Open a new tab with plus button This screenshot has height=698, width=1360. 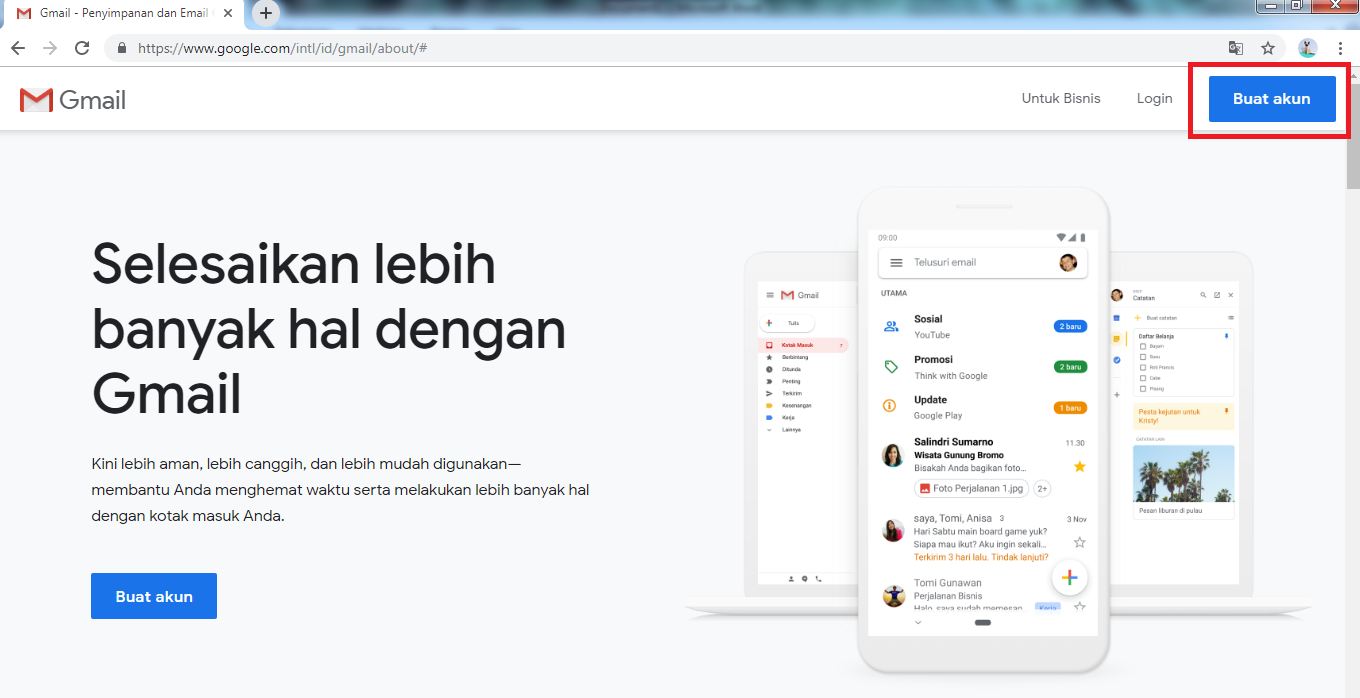[265, 13]
